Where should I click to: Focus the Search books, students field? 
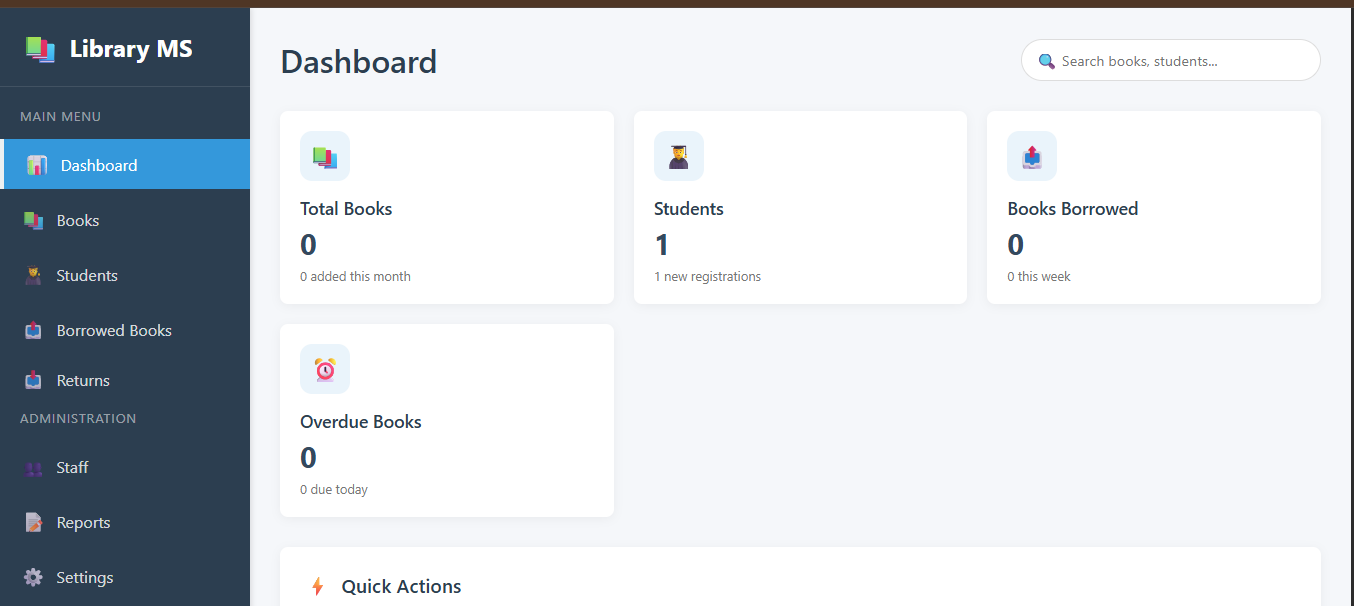[x=1170, y=61]
